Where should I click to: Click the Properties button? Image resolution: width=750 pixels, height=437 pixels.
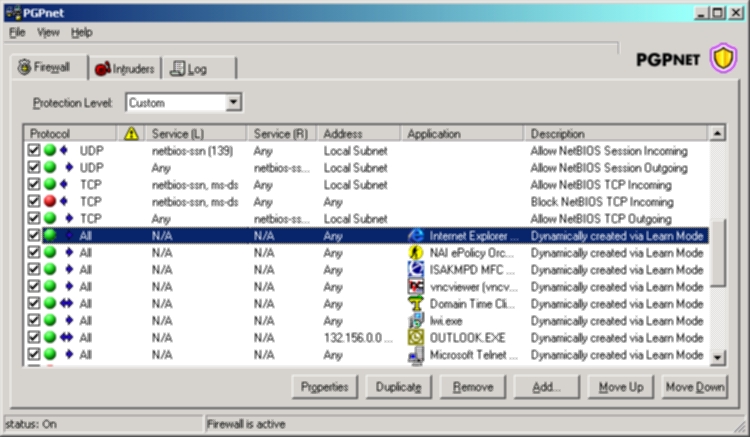click(x=324, y=387)
